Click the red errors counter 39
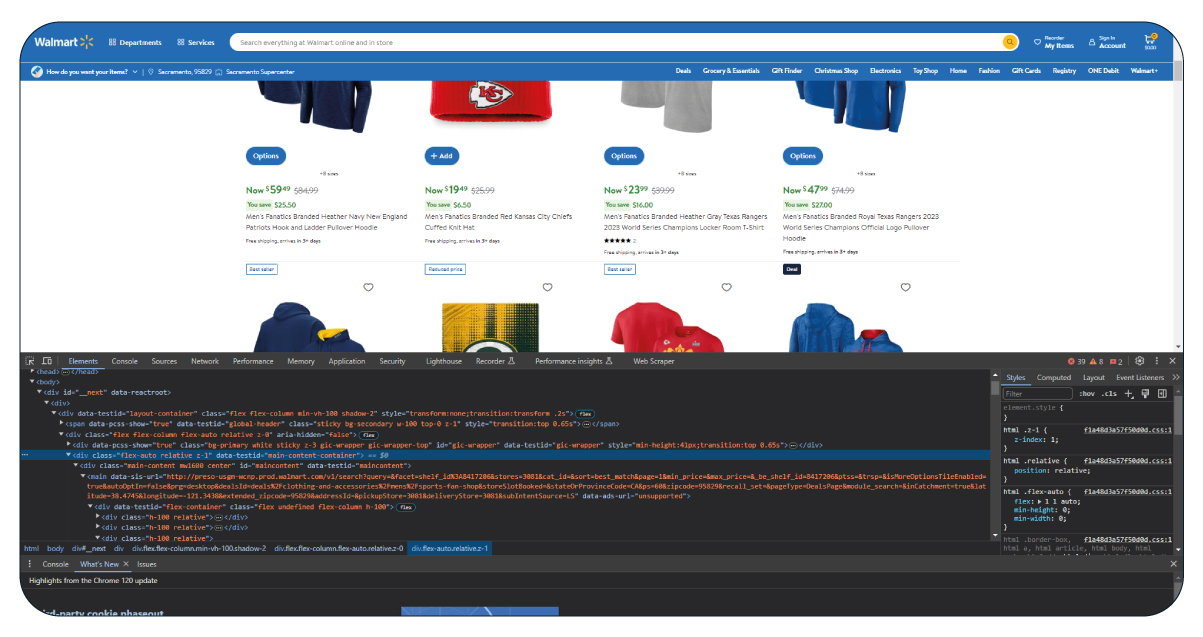The image size is (1203, 637). click(x=1076, y=361)
